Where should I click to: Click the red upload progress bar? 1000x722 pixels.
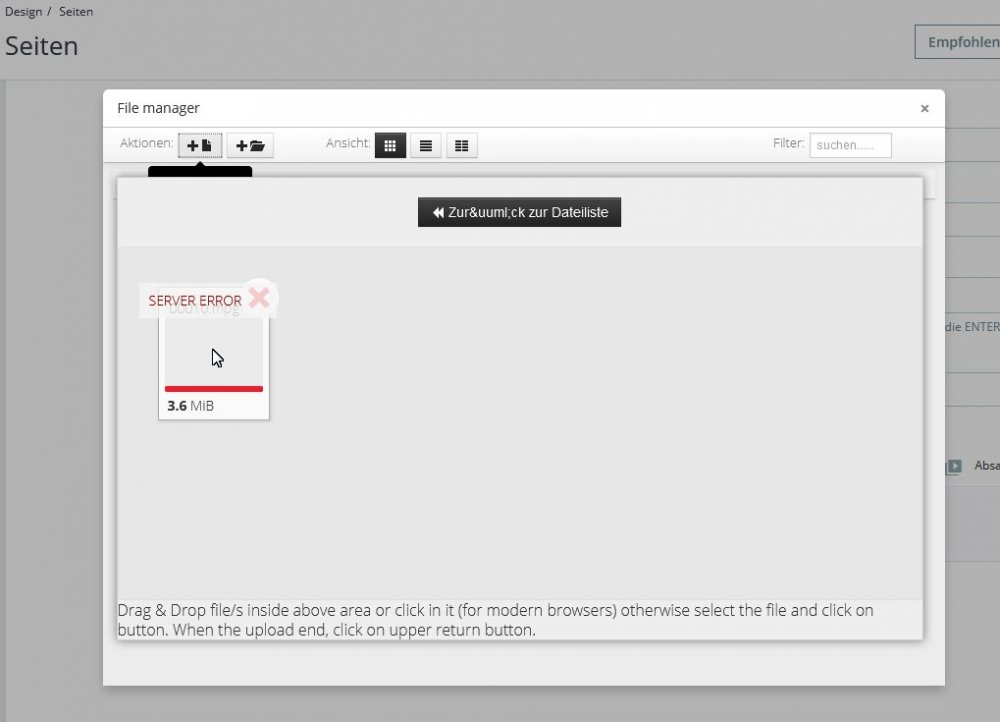point(214,388)
